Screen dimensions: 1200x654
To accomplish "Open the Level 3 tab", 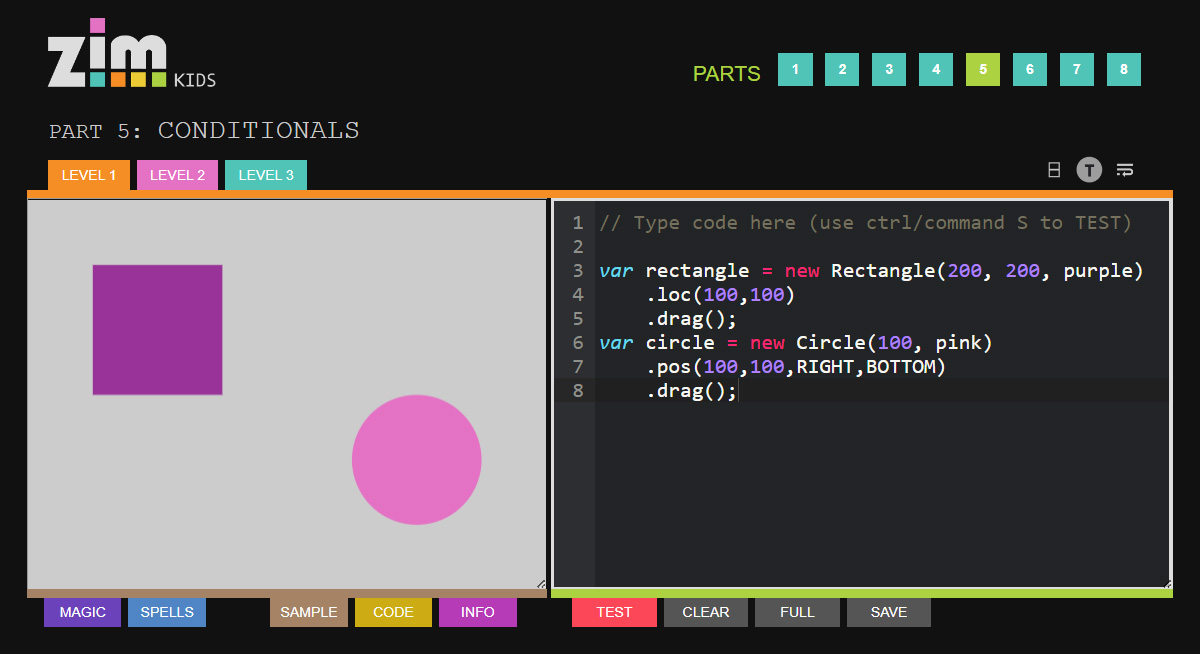I will [x=266, y=175].
